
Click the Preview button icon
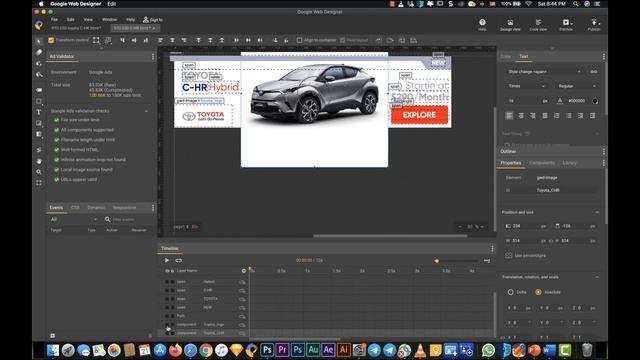[565, 22]
